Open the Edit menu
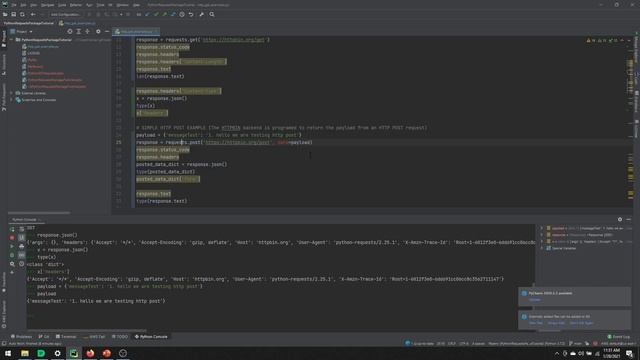The width and height of the screenshot is (640, 360). 23,5
